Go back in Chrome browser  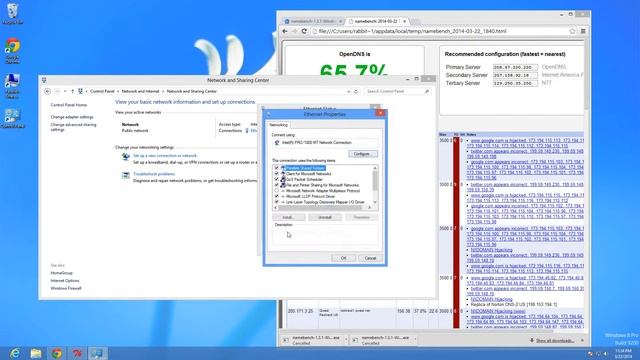[x=285, y=31]
